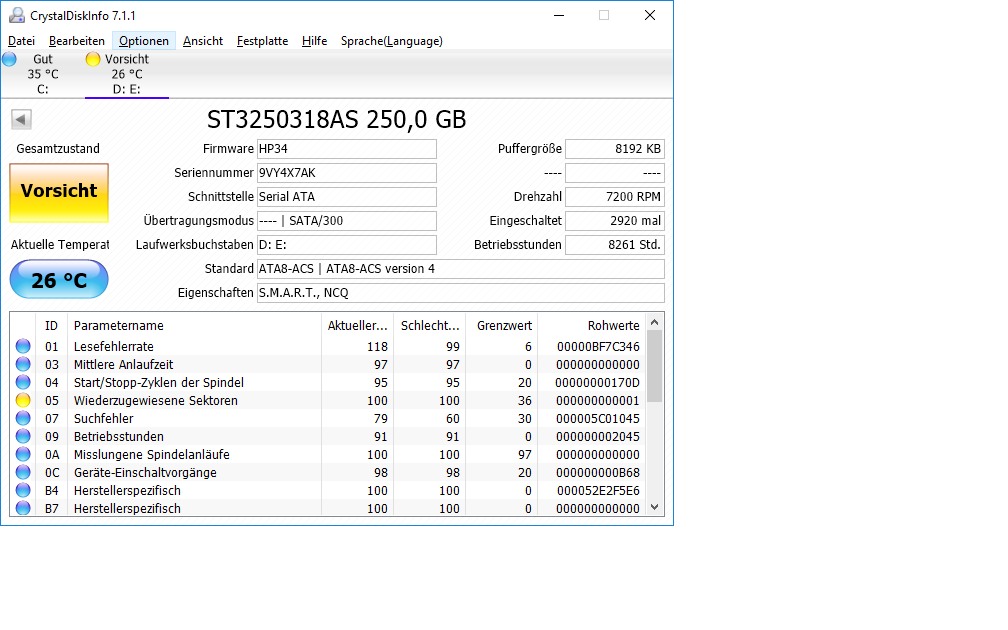Viewport: 1008px width, 630px height.
Task: Select the Lesefehlerrate row name
Action: 114,346
